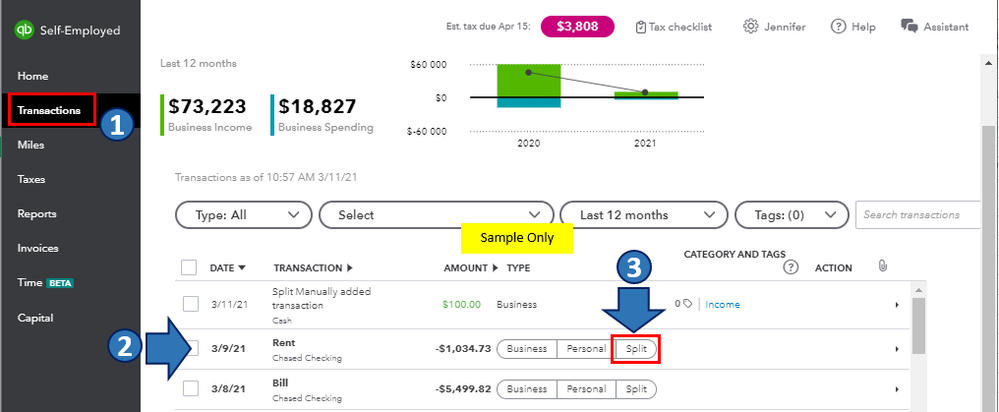Click Split on the Rent transaction
The height and width of the screenshot is (412, 999).
click(635, 348)
